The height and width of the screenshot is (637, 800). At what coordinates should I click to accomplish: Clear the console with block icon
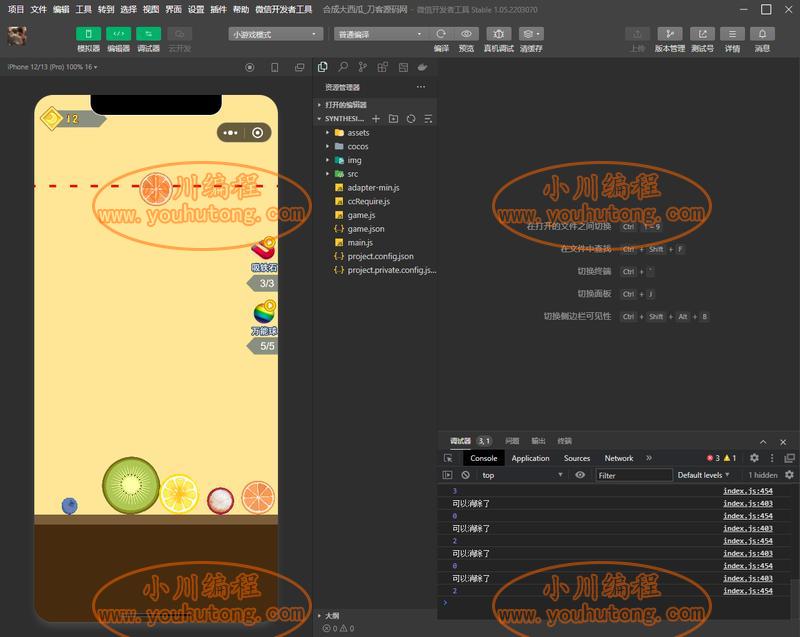click(465, 475)
